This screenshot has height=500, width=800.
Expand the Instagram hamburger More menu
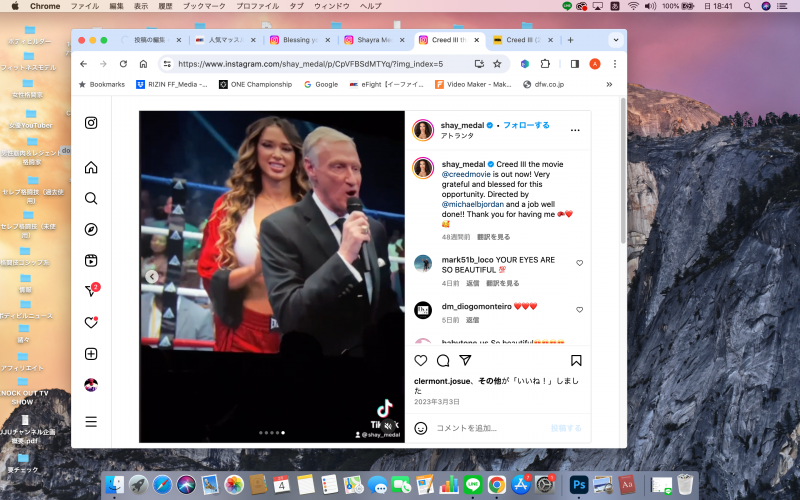91,421
